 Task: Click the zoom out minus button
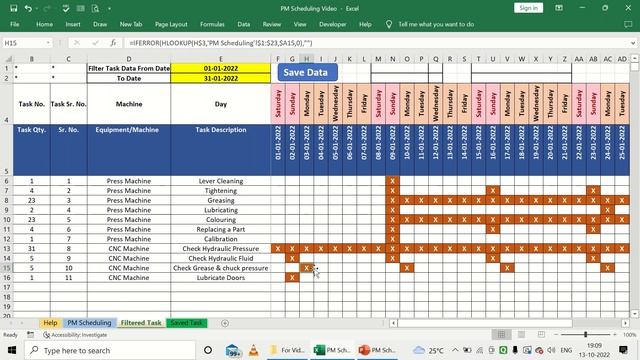[556, 335]
